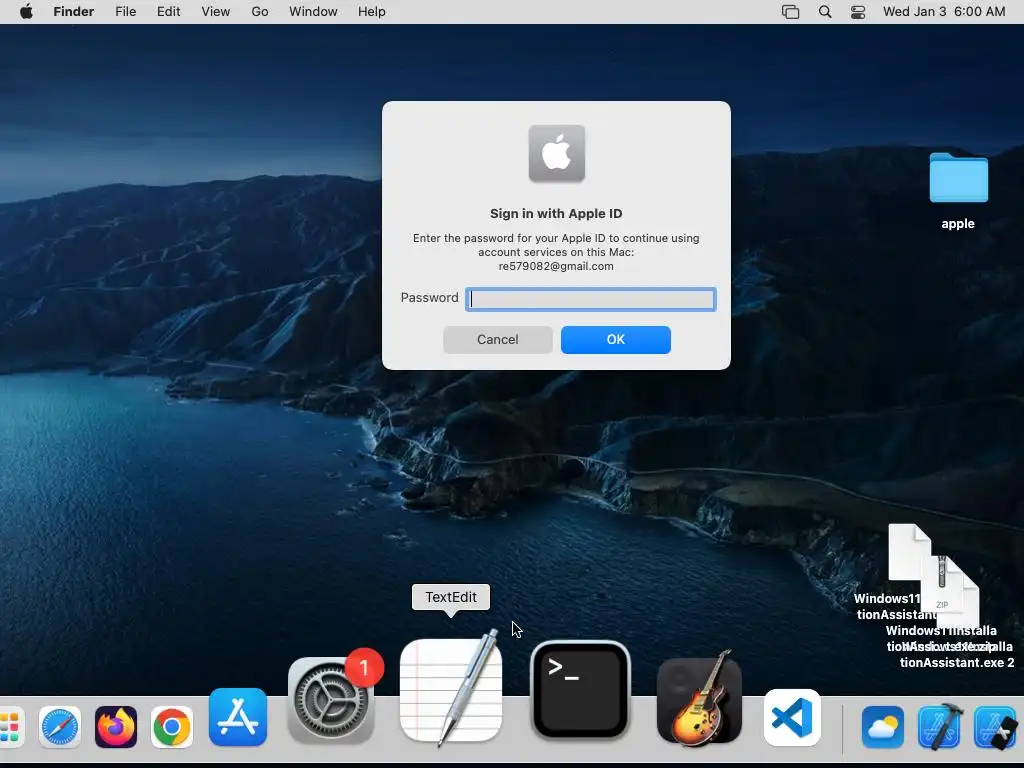The image size is (1024, 768).
Task: Open Visual Studio Code from the Dock
Action: 792,718
